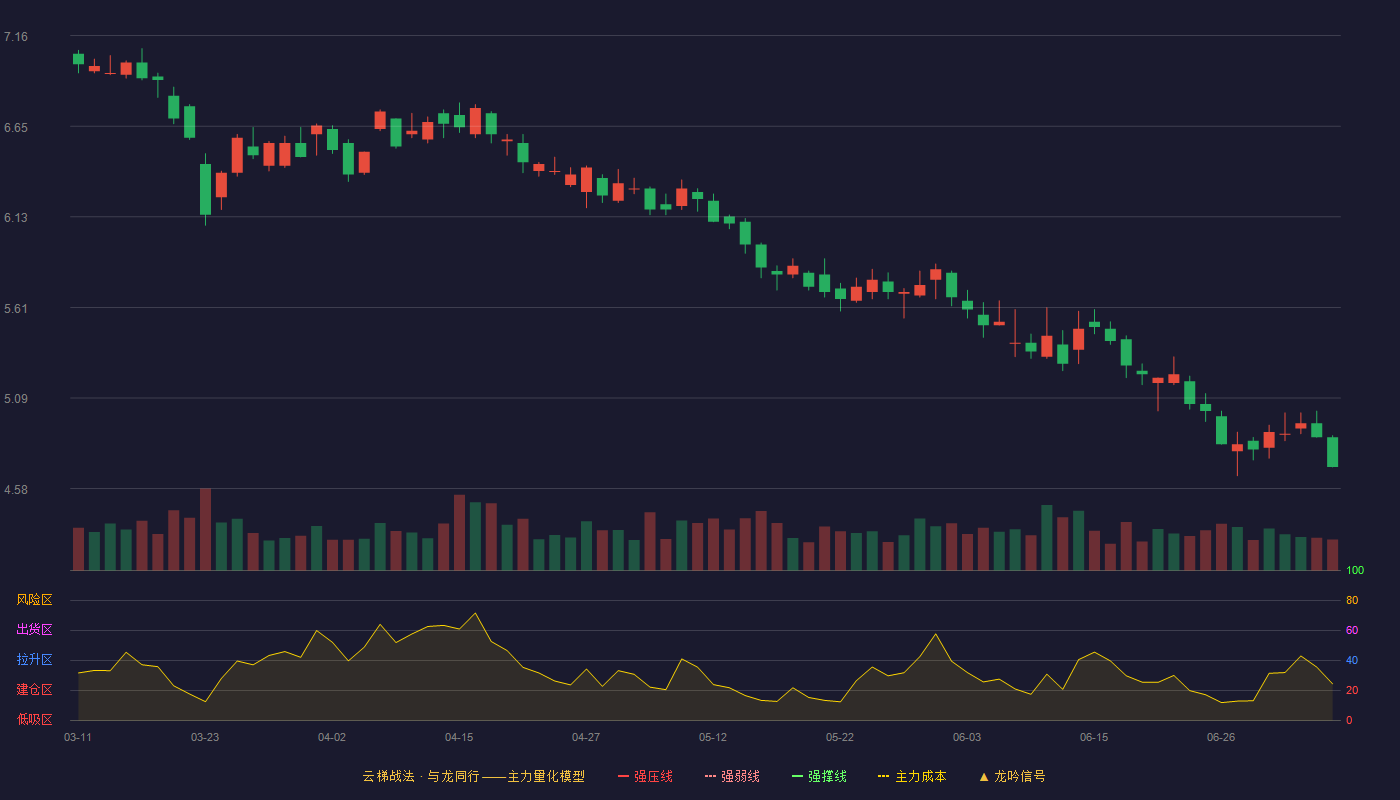
Task: Click the 7.16 price axis label
Action: click(x=16, y=37)
